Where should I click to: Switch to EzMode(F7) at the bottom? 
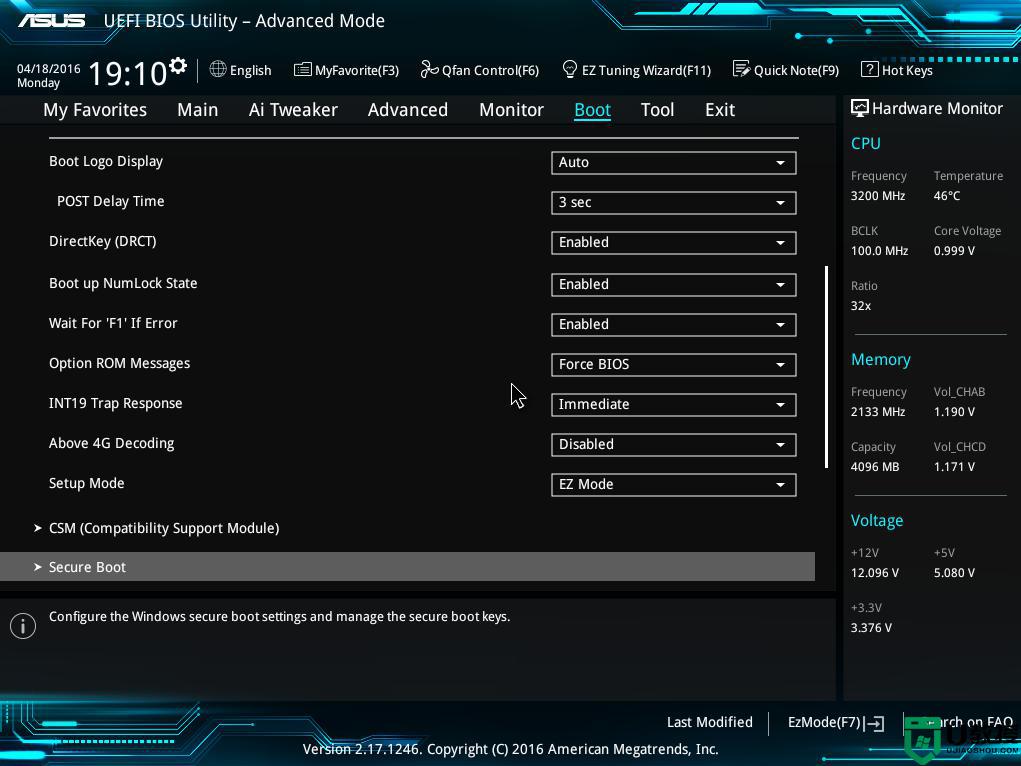[x=835, y=722]
